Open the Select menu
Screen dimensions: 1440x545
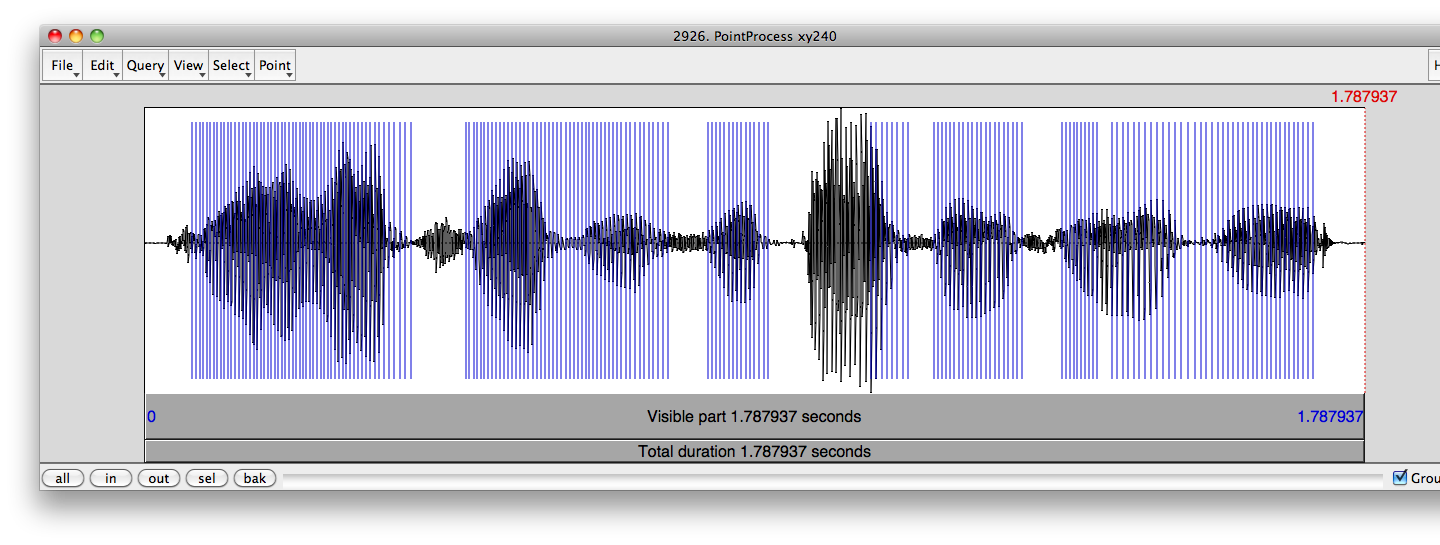coord(231,66)
